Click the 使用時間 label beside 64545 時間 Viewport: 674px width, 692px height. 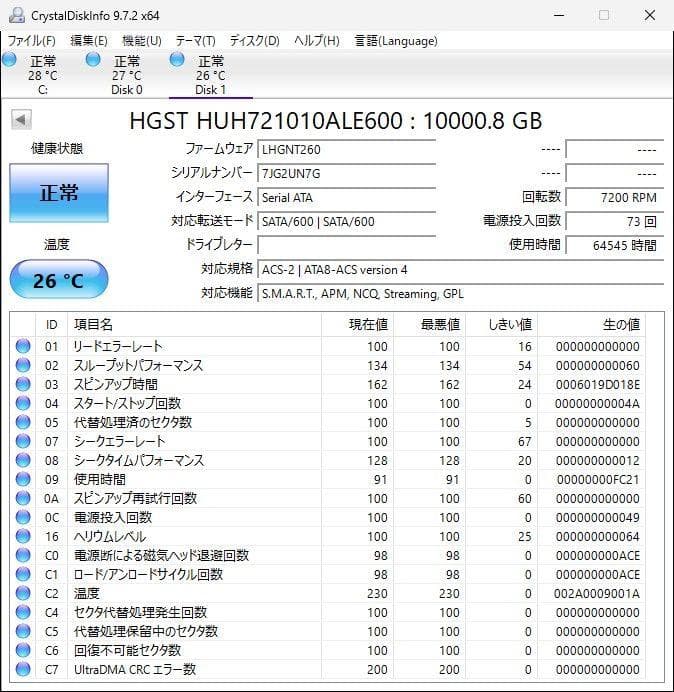tap(535, 244)
